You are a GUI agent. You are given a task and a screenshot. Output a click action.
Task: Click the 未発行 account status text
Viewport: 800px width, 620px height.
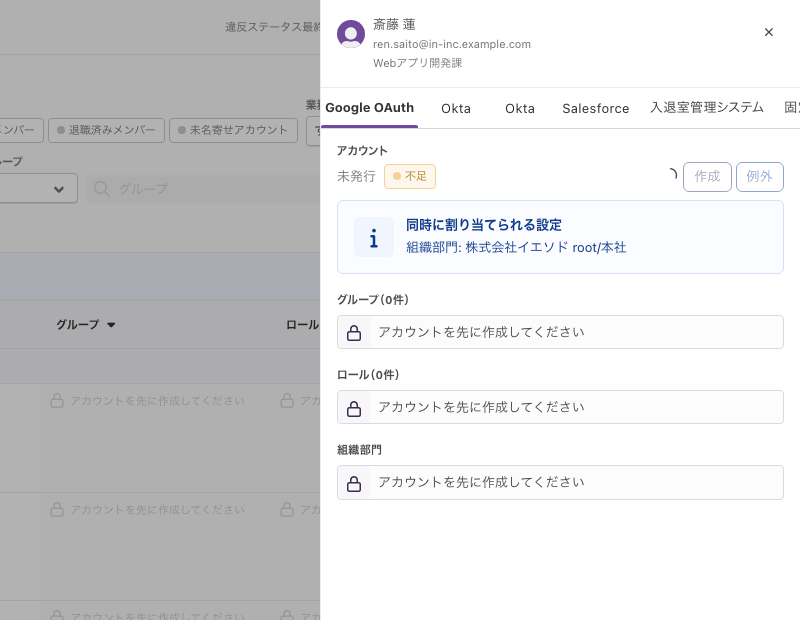coord(356,177)
